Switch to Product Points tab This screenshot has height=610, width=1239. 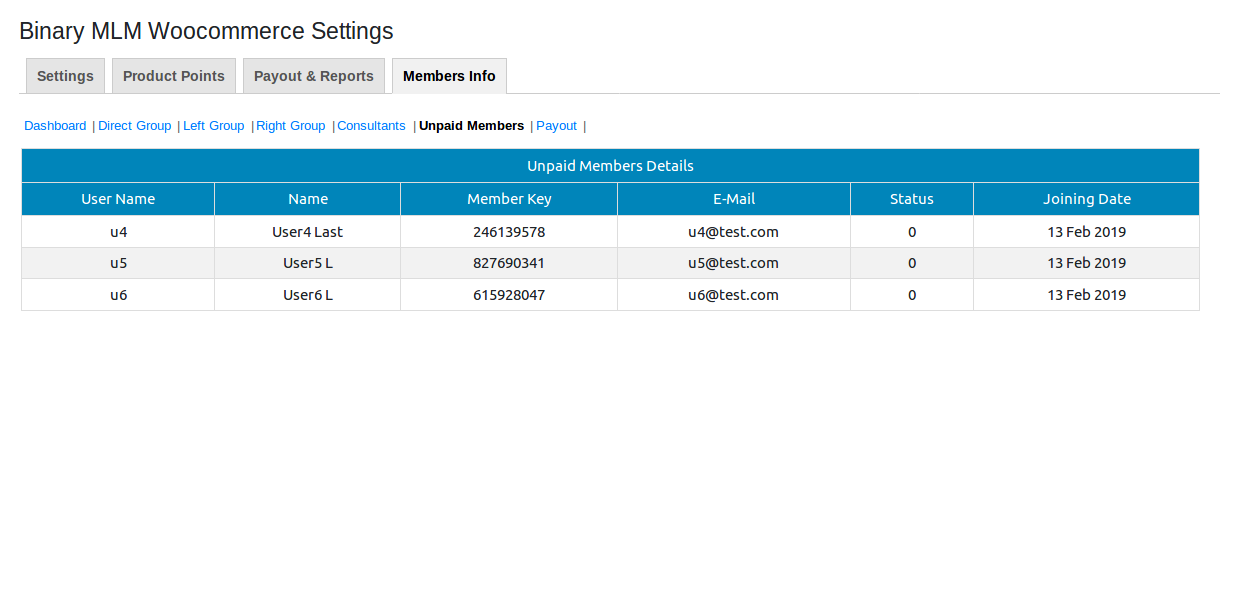[174, 76]
